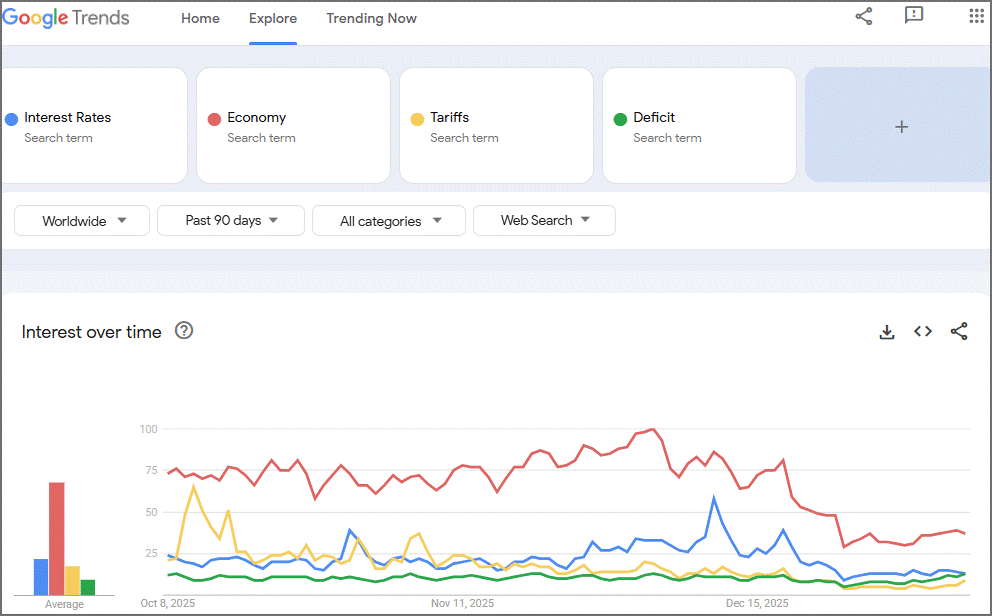
Task: Select the Tariffs search term card
Action: (x=497, y=125)
